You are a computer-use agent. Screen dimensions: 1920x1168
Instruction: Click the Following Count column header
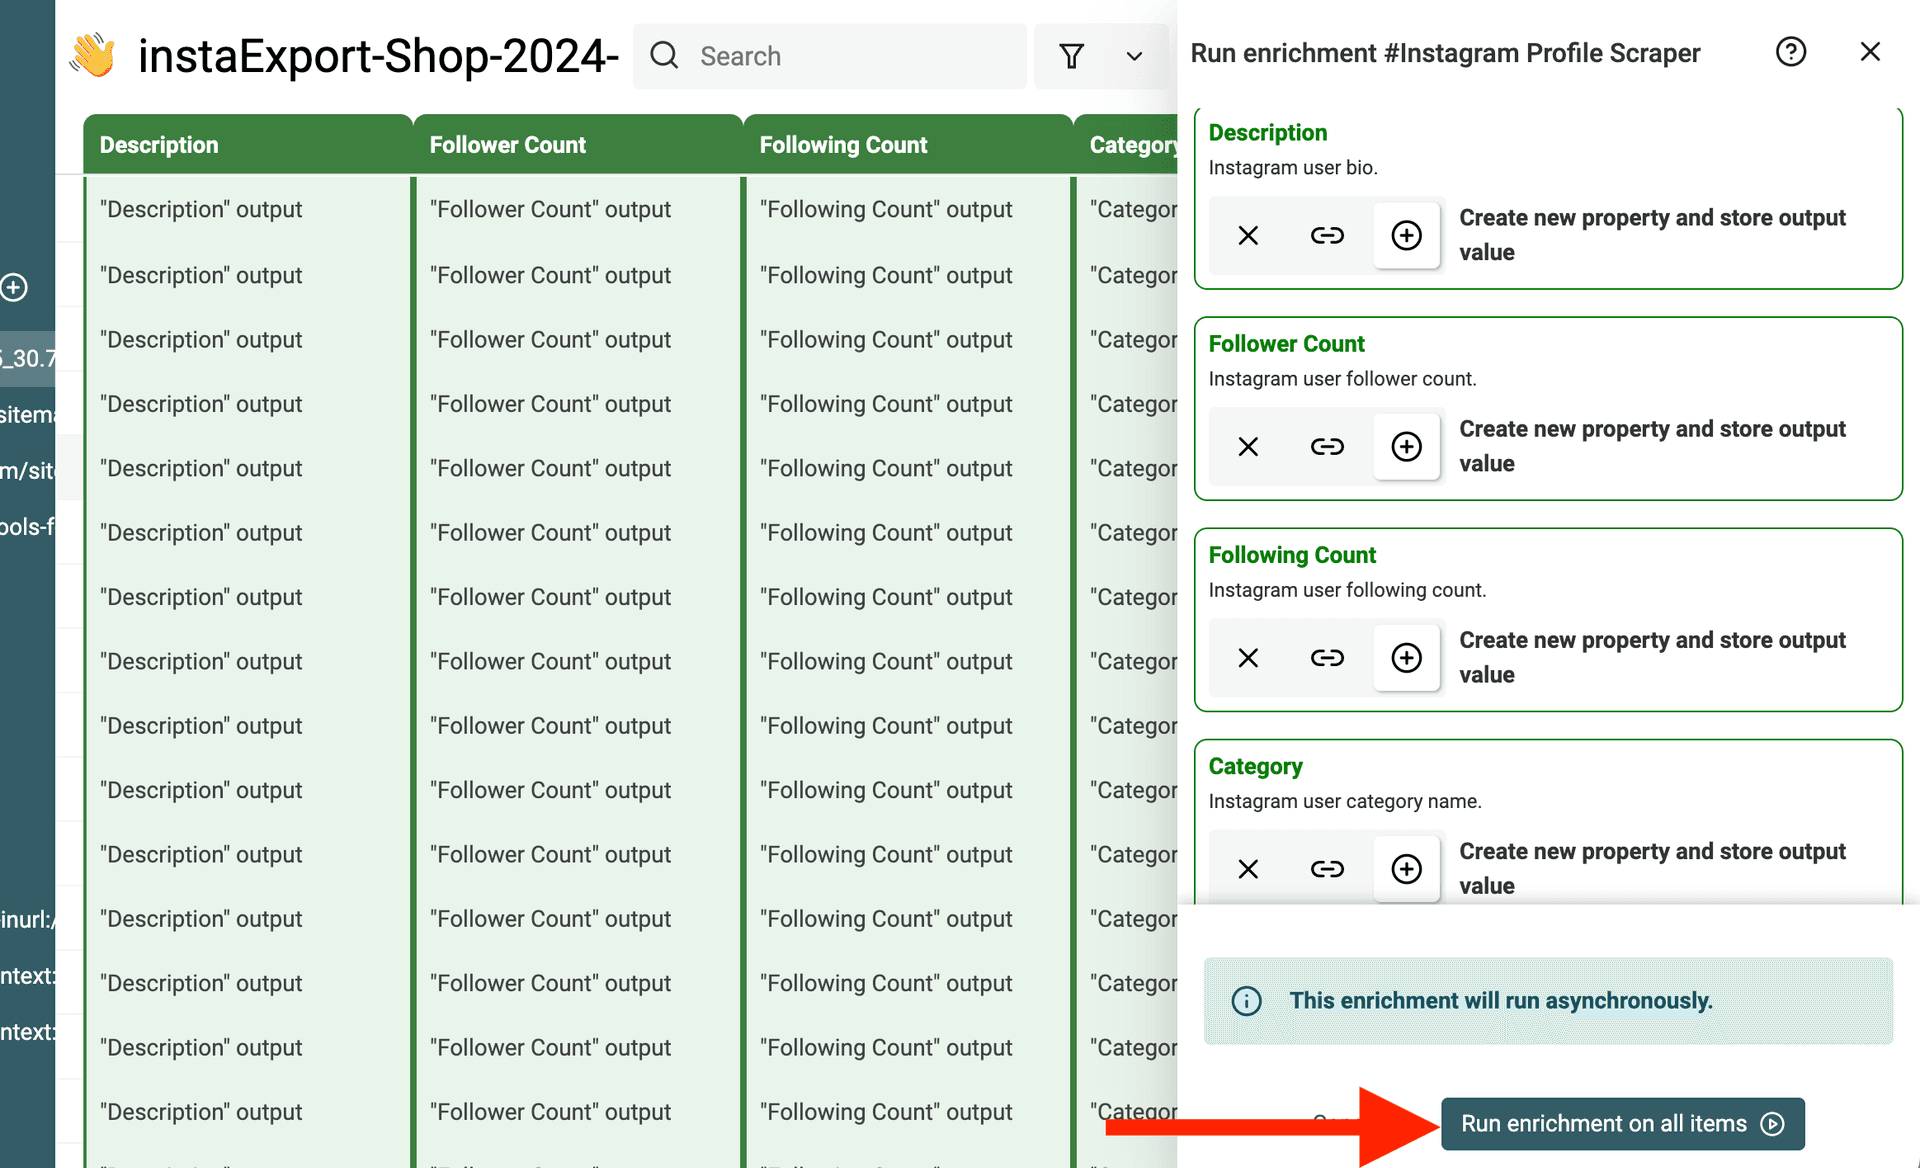tap(843, 145)
